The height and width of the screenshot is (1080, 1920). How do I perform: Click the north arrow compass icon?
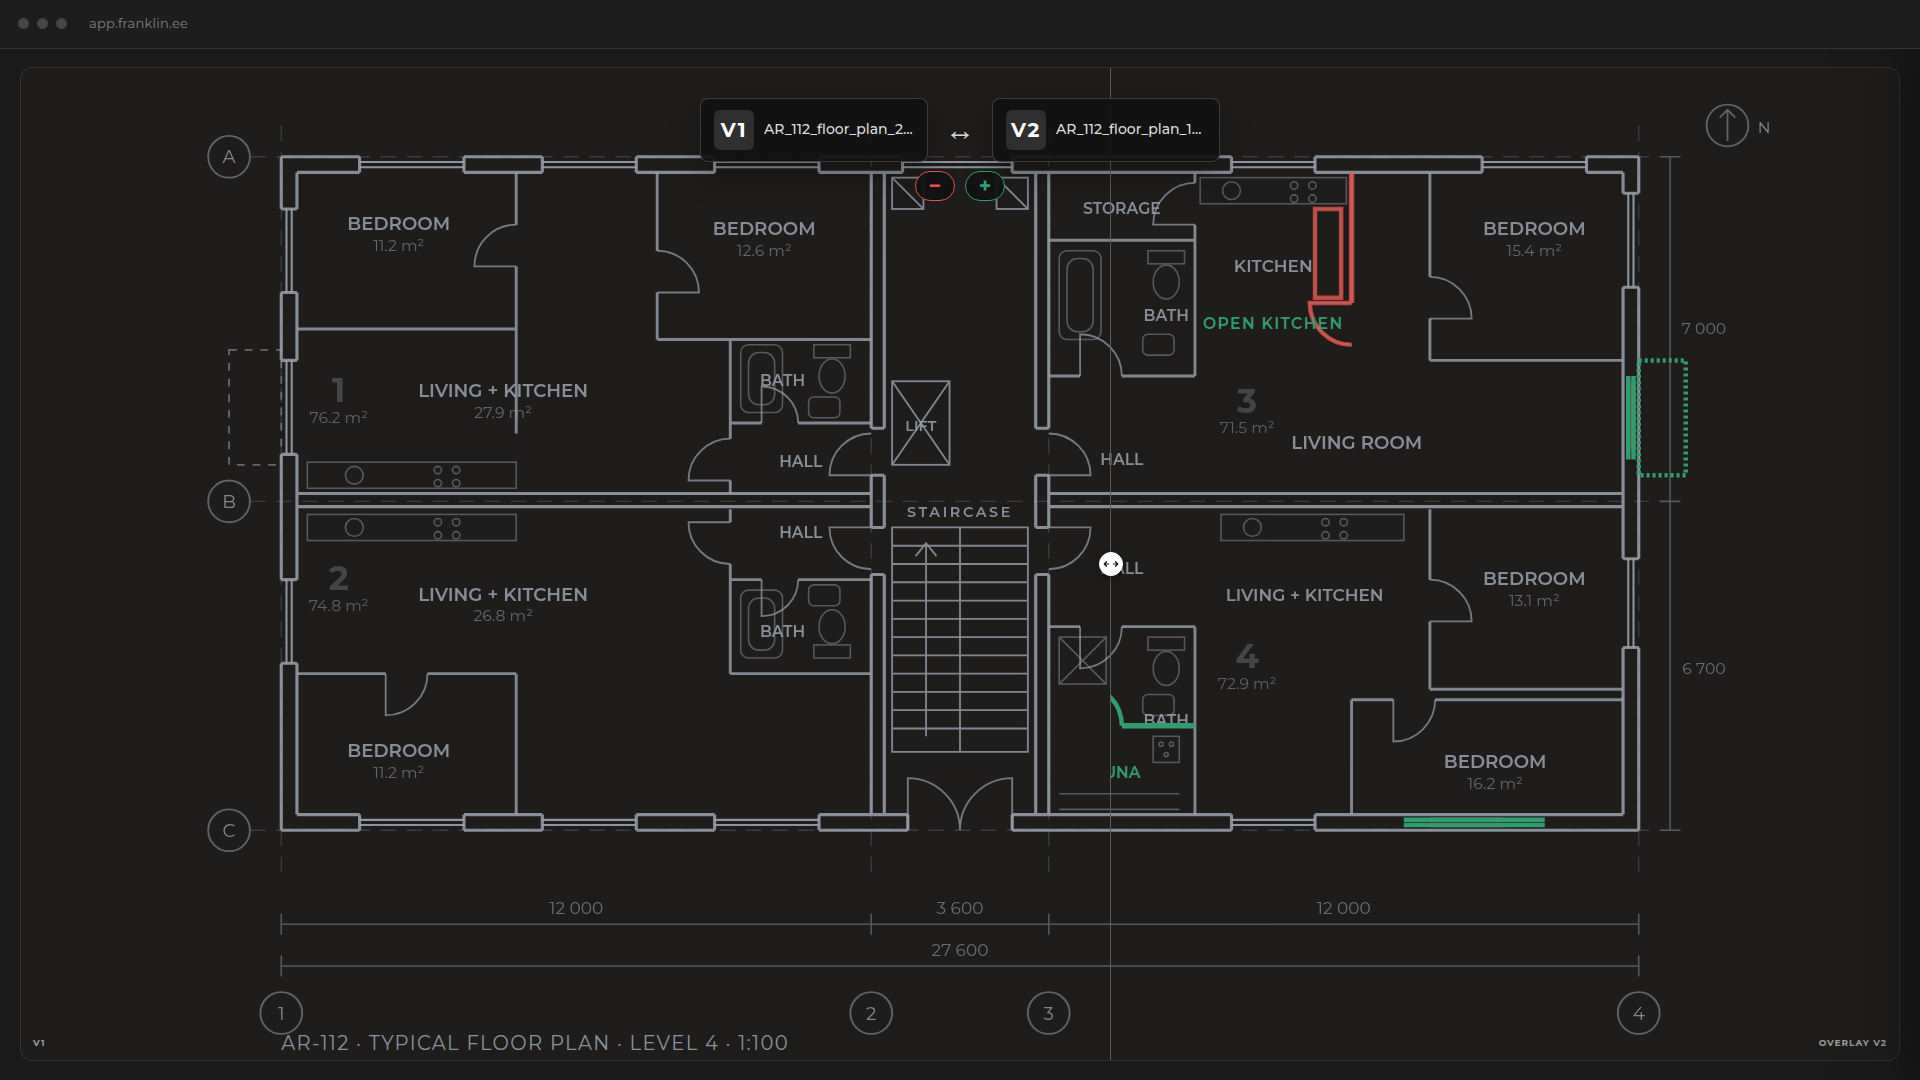pyautogui.click(x=1727, y=126)
